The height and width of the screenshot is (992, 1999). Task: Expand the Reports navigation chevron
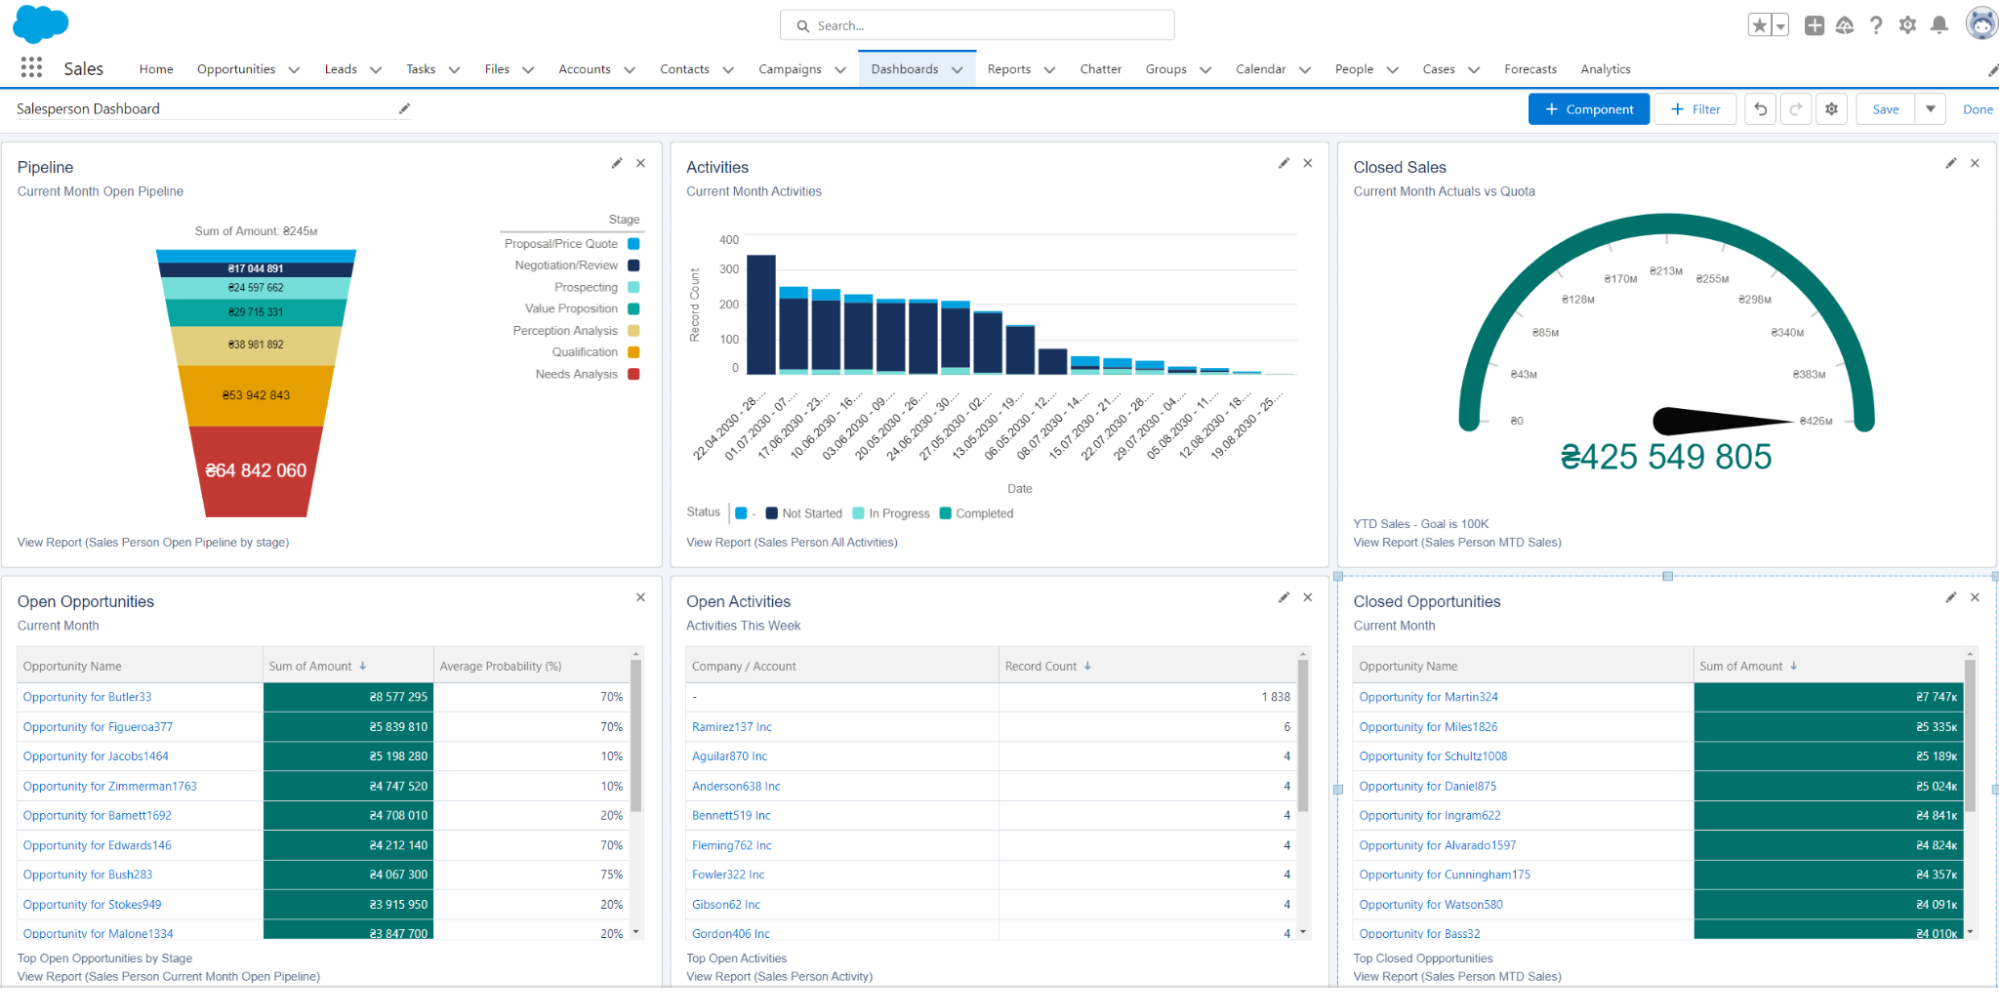1049,69
